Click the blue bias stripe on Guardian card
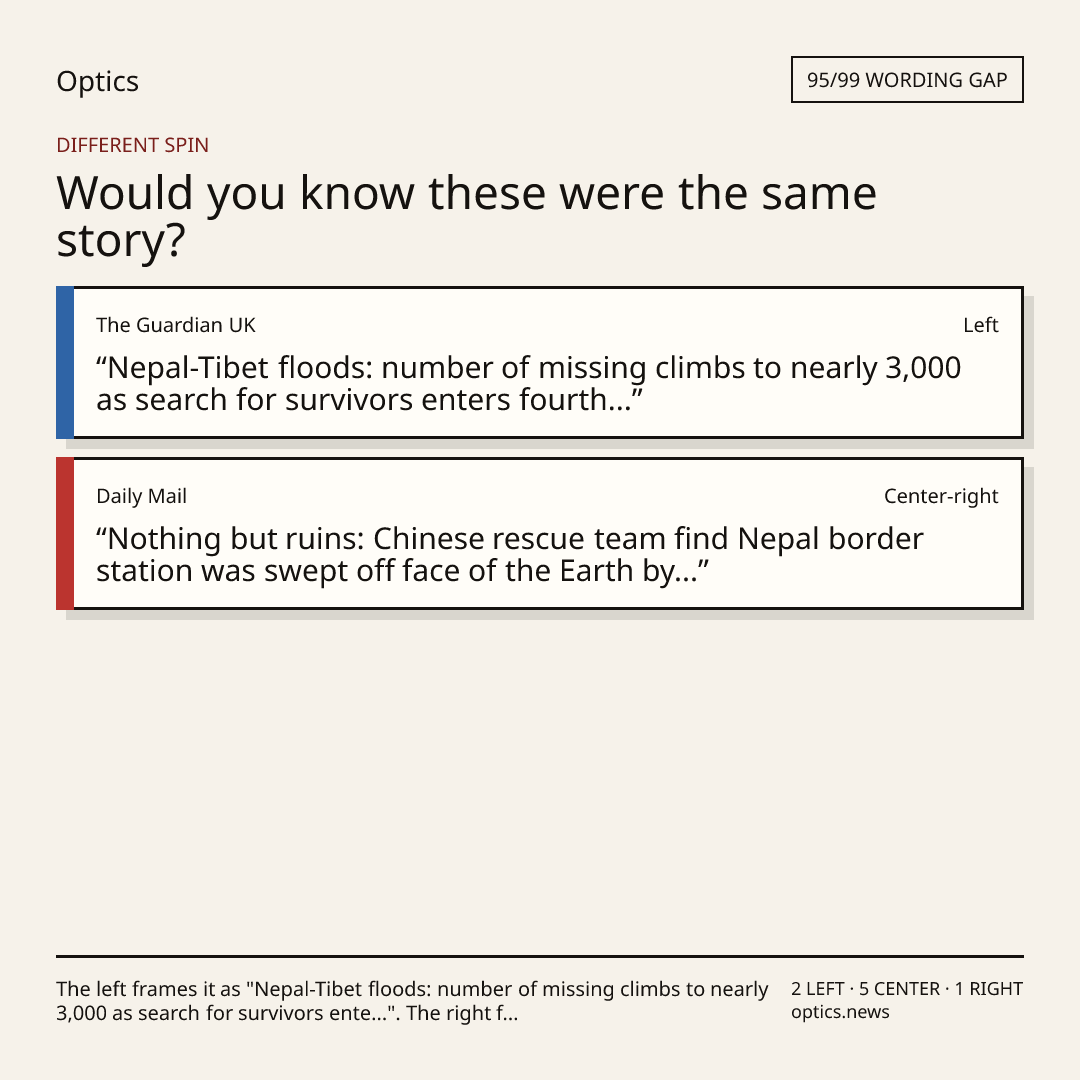This screenshot has width=1080, height=1080. (x=65, y=362)
